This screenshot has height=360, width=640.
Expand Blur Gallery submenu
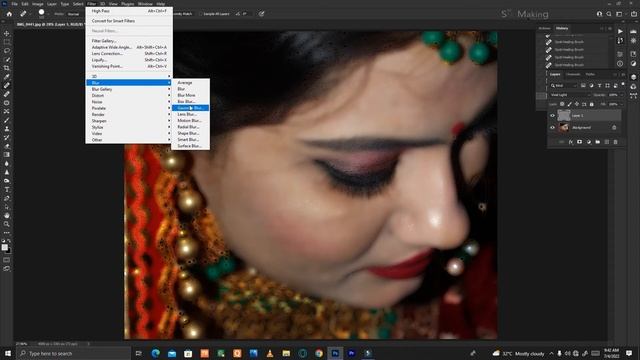click(129, 89)
